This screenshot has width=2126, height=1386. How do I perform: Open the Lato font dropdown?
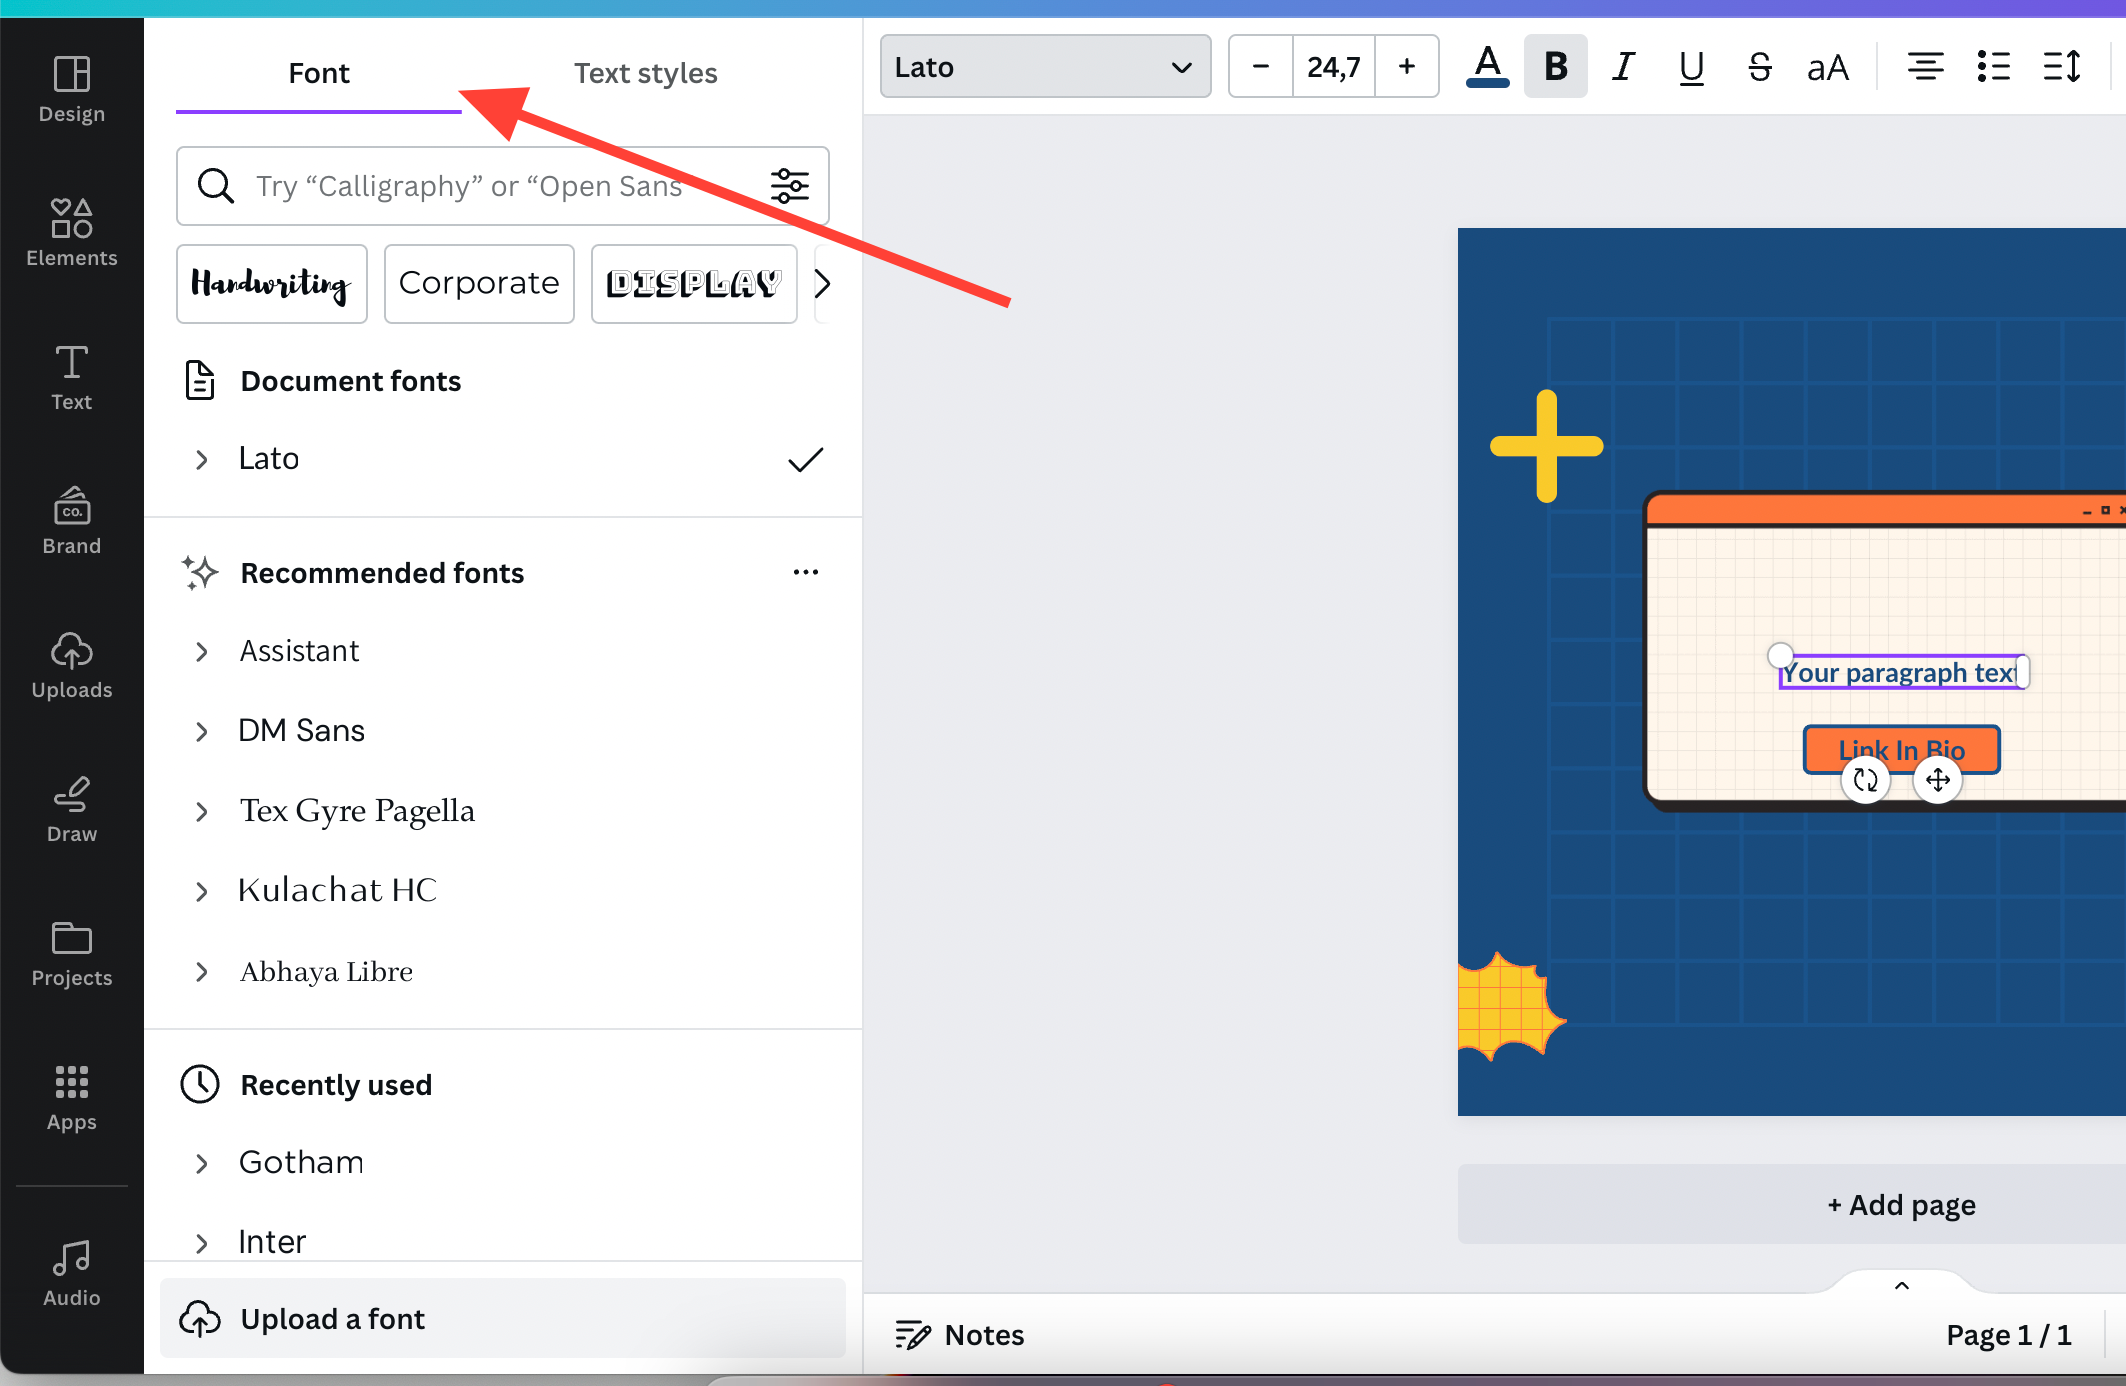coord(1041,65)
